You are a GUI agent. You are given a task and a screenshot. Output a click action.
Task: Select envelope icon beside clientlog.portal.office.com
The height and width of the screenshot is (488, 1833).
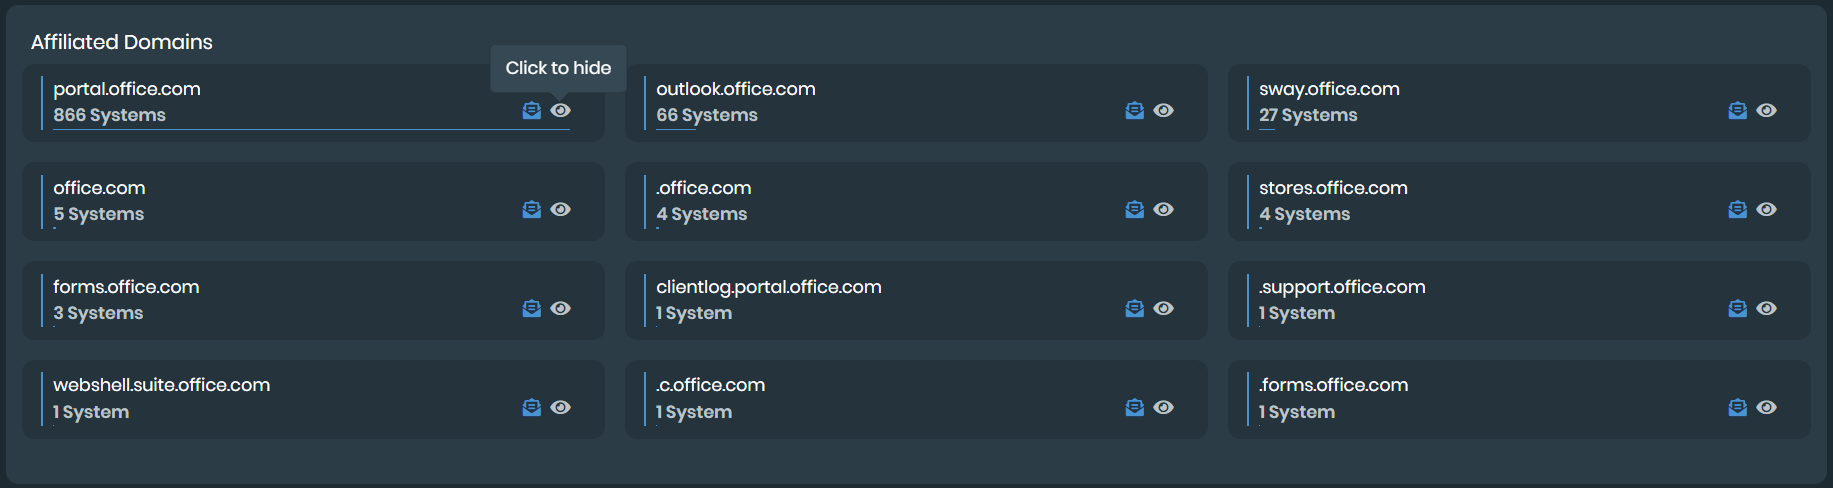point(1134,308)
